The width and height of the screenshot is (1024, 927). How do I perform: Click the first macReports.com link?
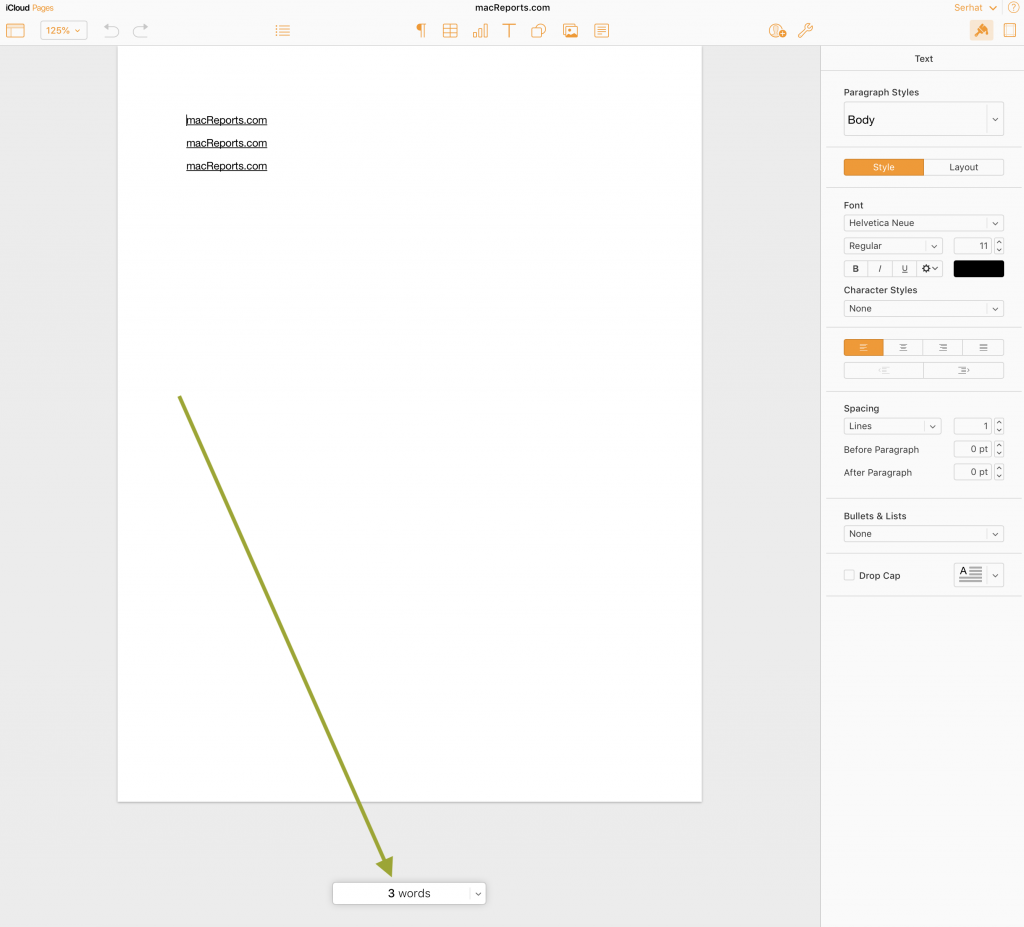227,120
